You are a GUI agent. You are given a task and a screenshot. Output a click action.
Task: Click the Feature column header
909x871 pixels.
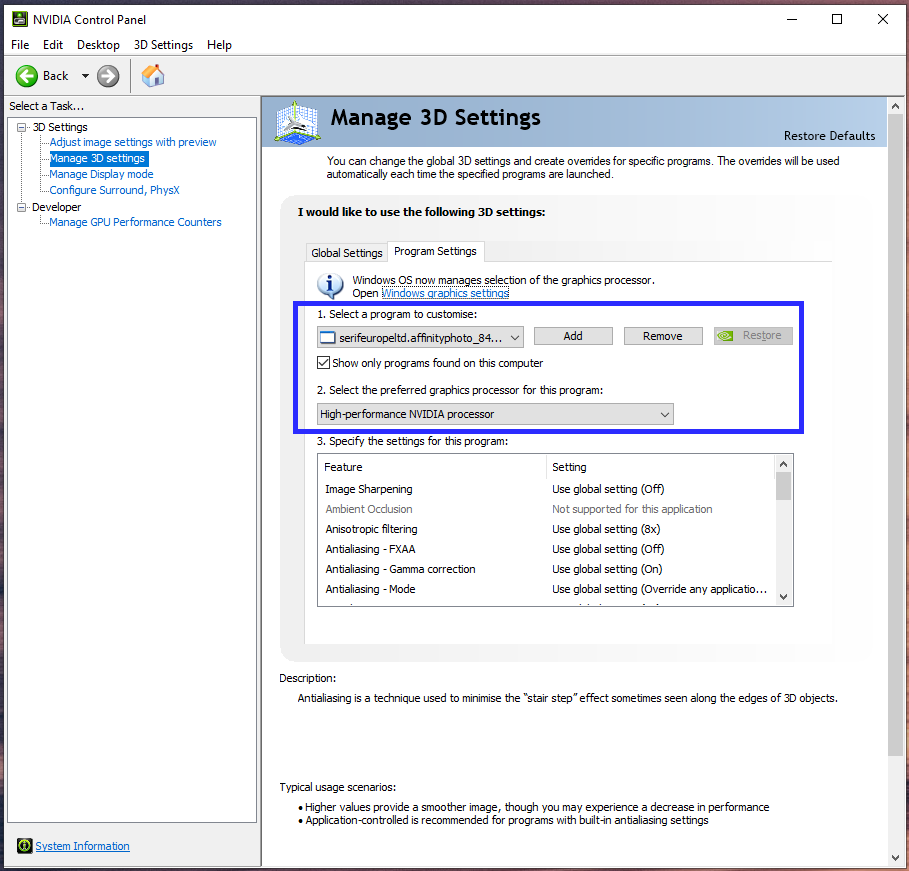click(432, 467)
